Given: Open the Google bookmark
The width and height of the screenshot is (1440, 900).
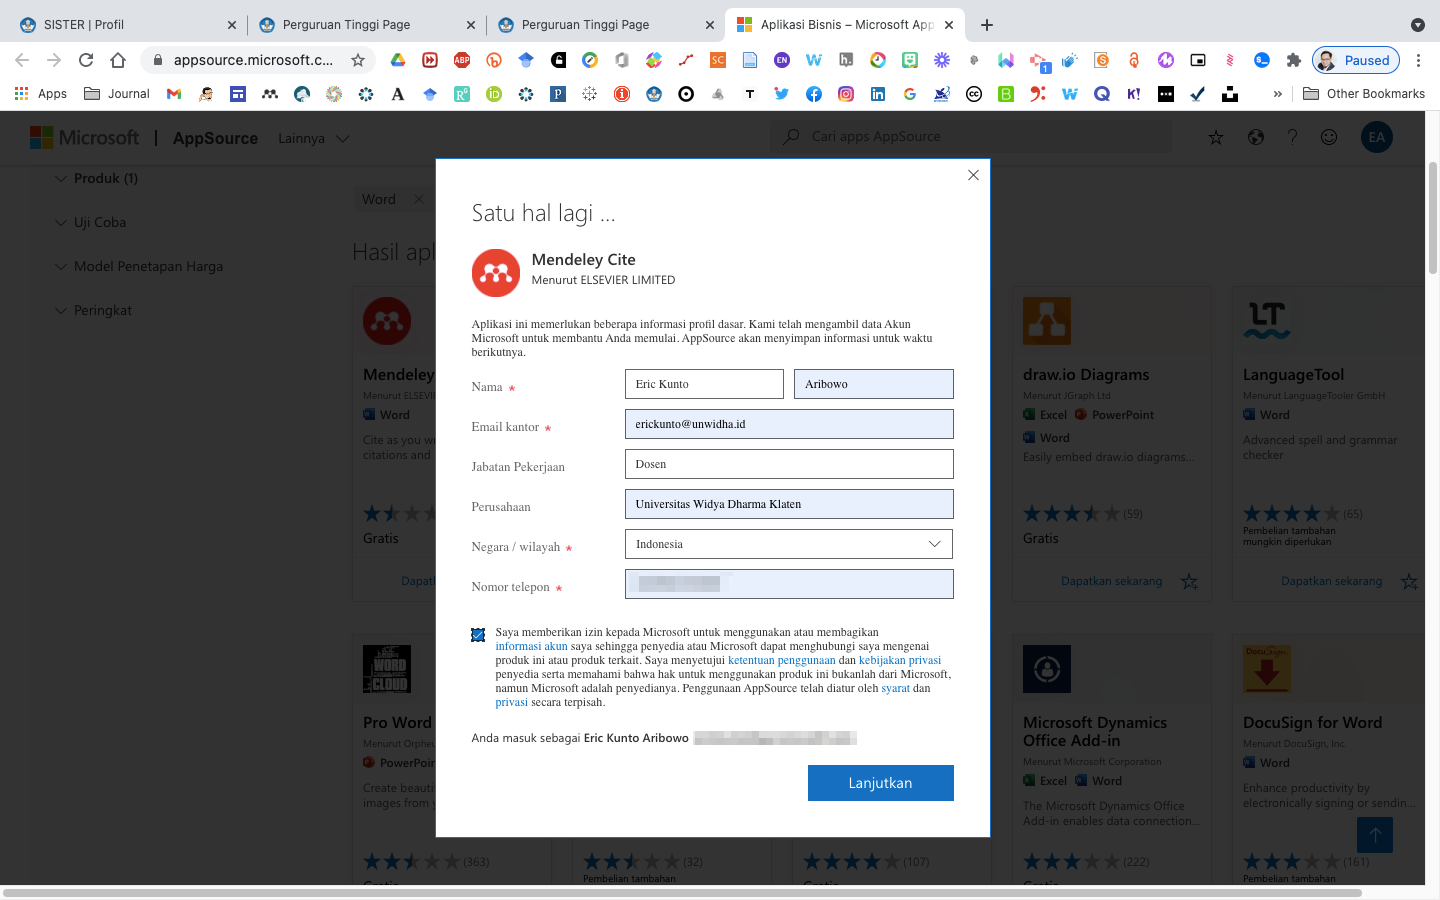Looking at the screenshot, I should coord(910,94).
